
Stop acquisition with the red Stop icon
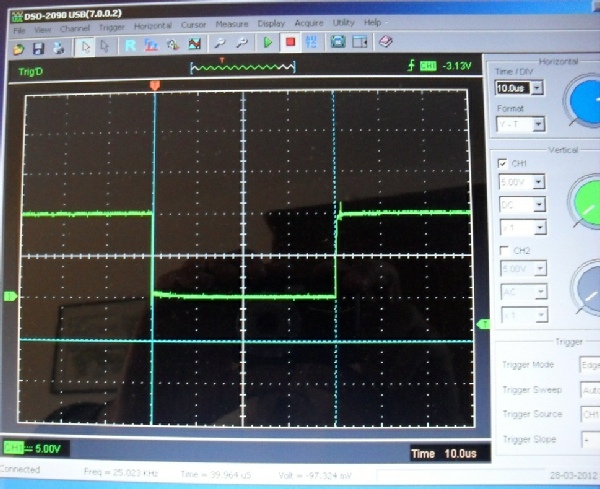290,41
